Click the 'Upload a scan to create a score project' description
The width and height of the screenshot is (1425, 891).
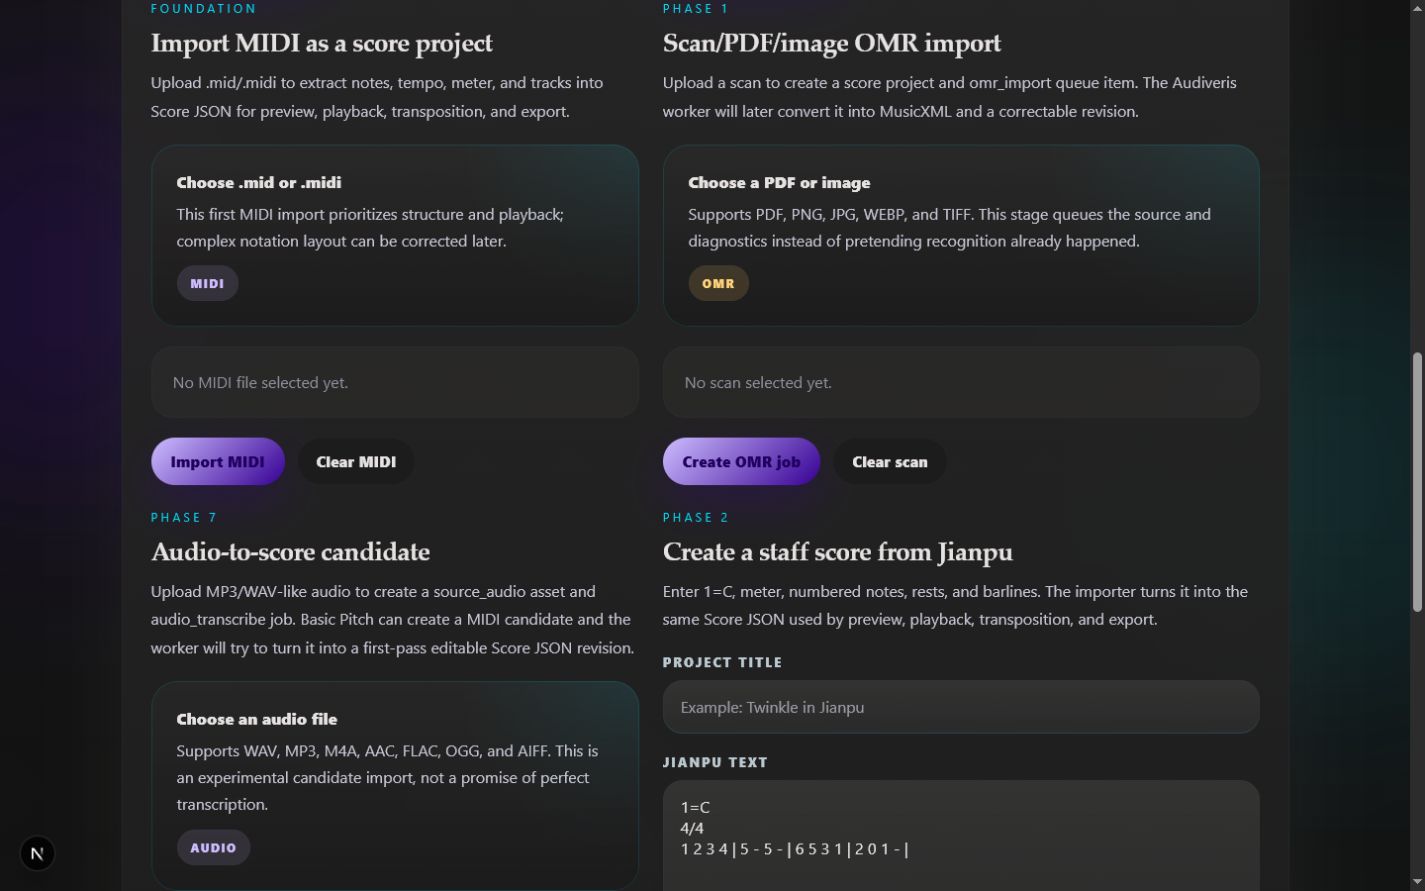click(950, 97)
